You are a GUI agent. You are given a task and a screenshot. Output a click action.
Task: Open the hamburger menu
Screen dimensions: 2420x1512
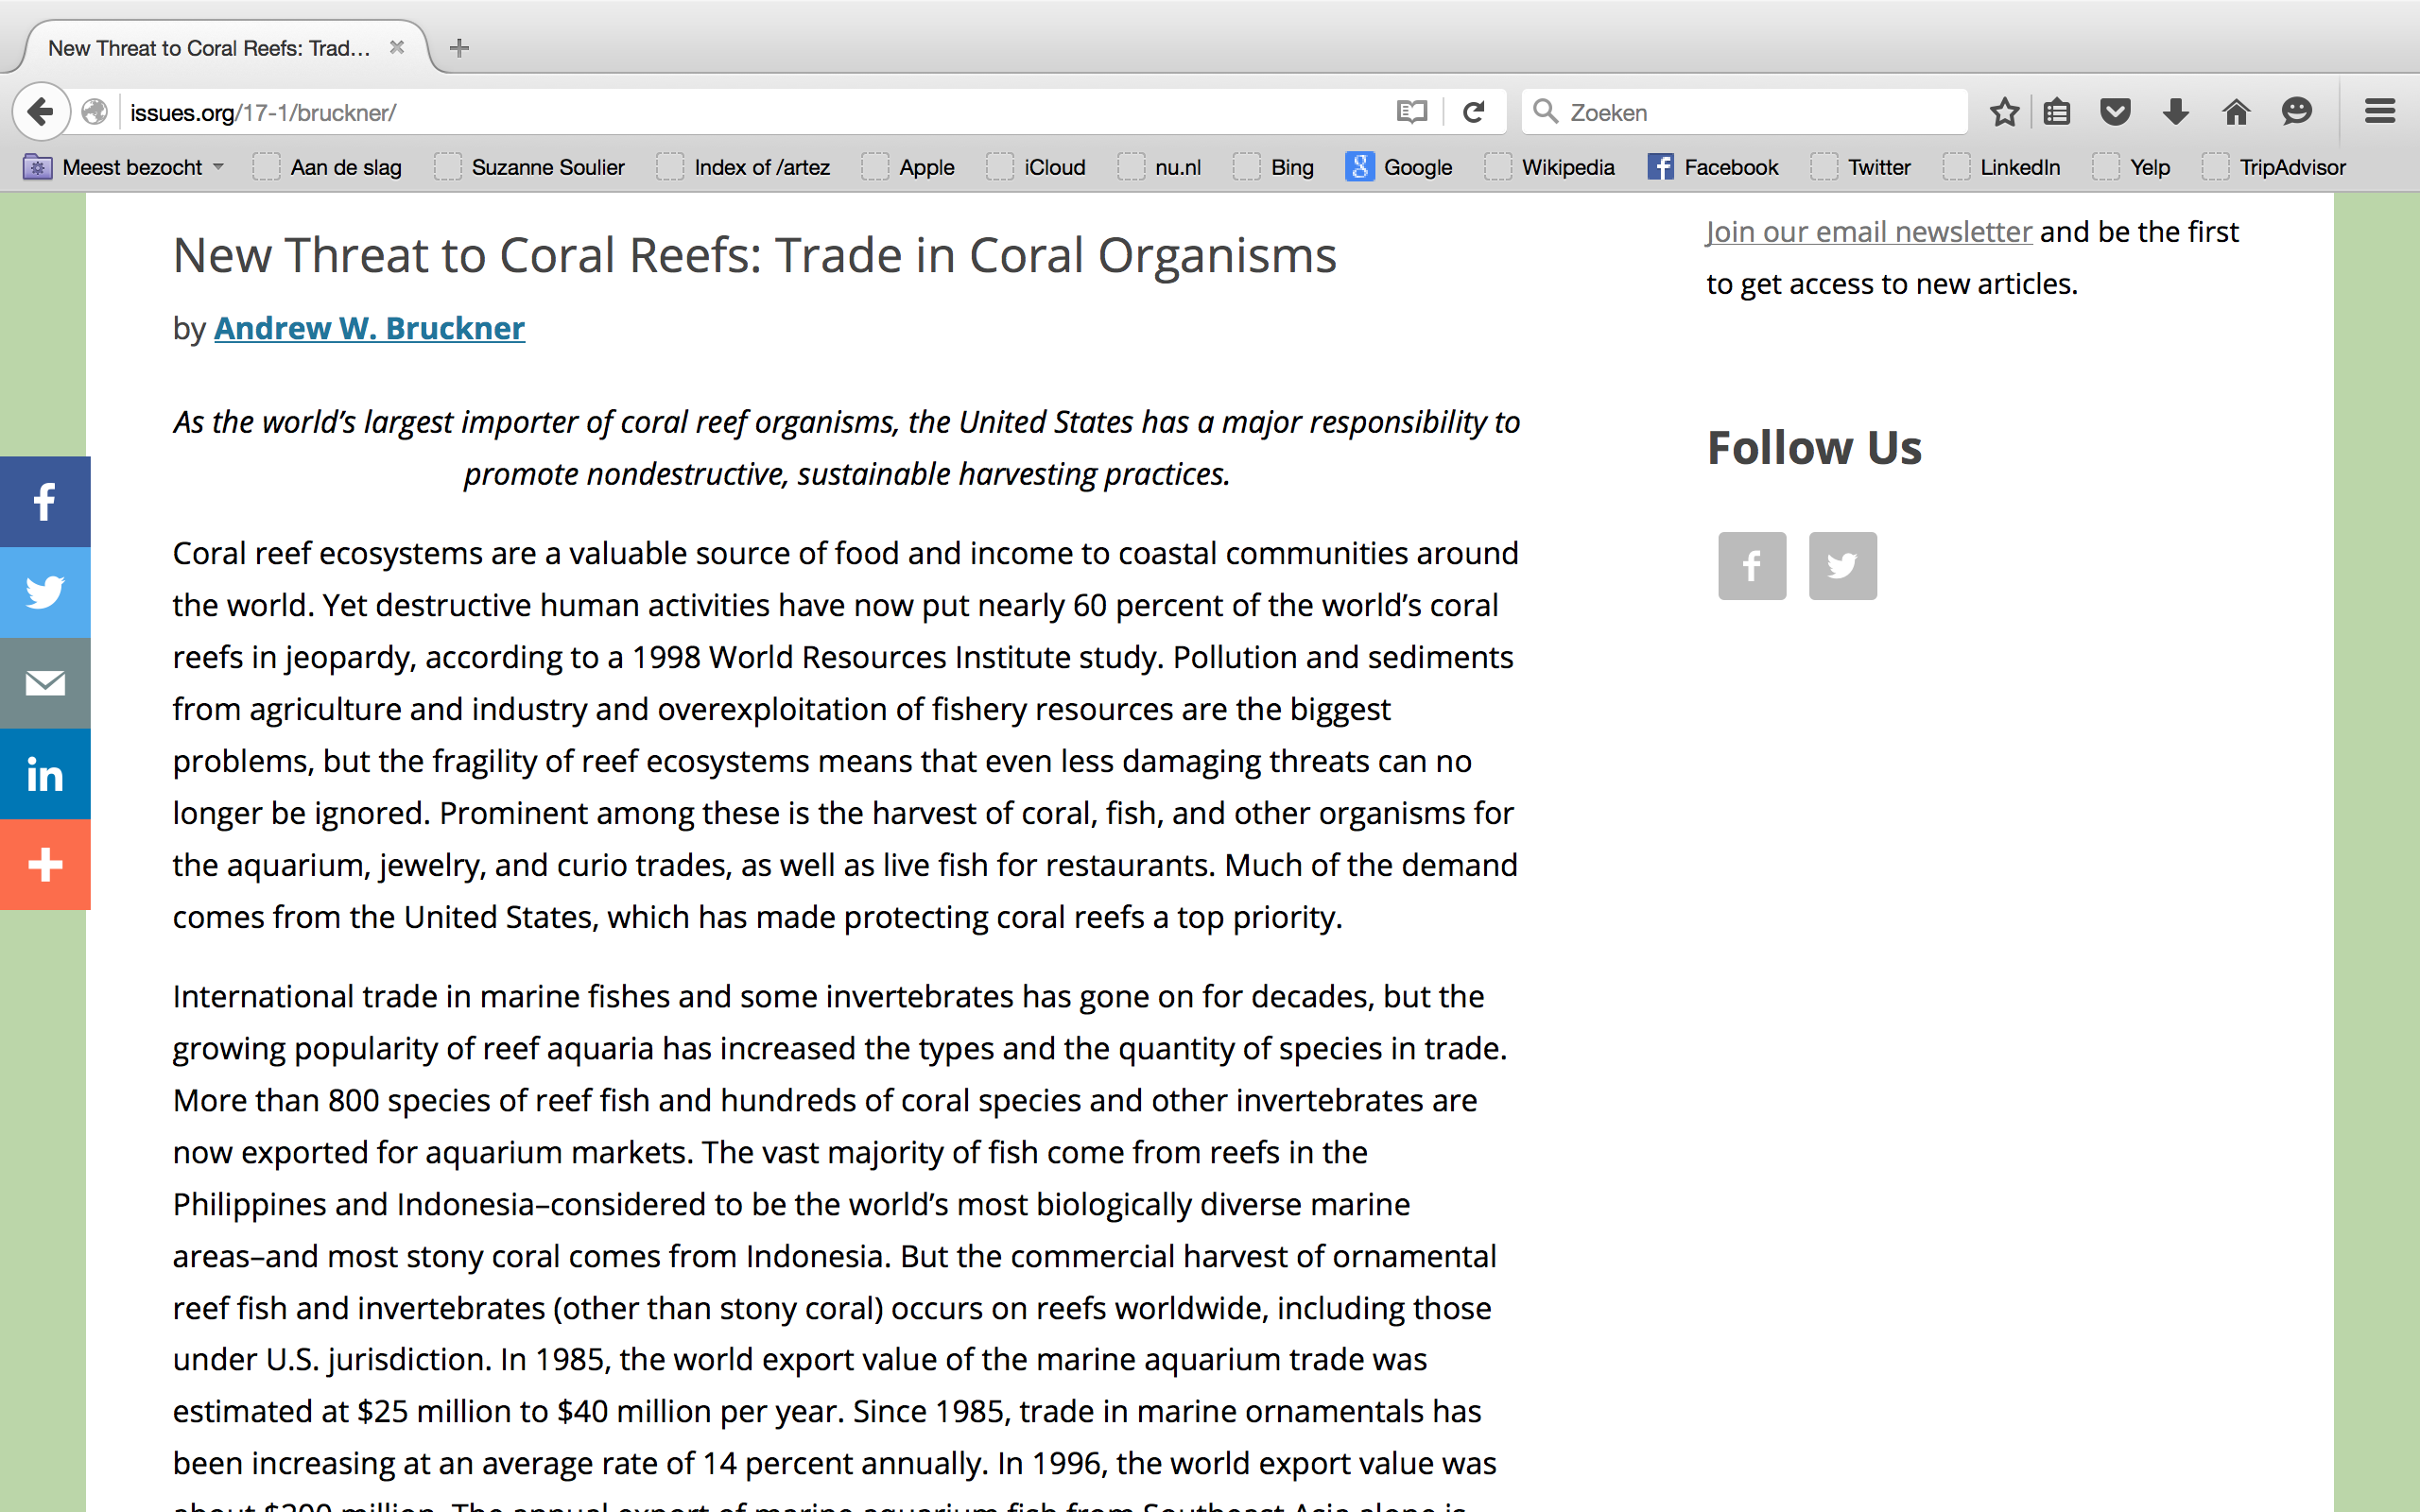[2380, 112]
